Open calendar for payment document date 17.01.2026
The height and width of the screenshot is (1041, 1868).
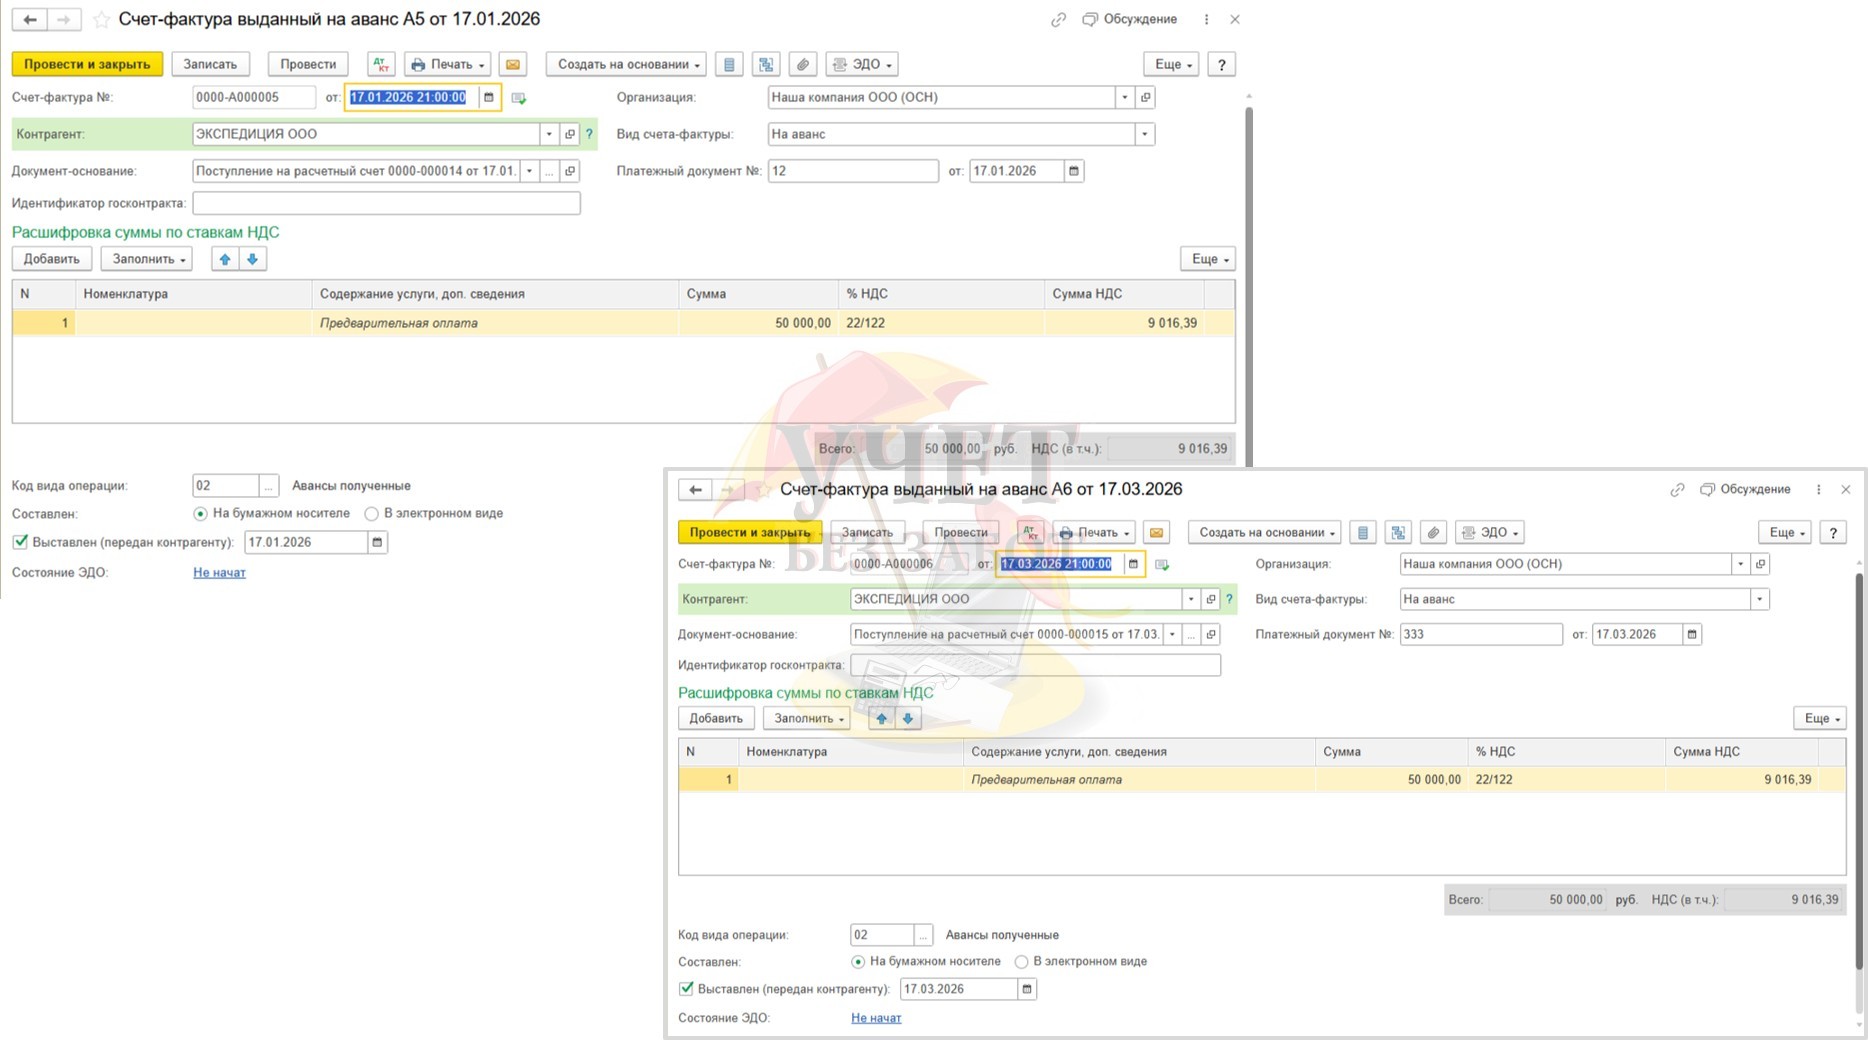point(1074,171)
